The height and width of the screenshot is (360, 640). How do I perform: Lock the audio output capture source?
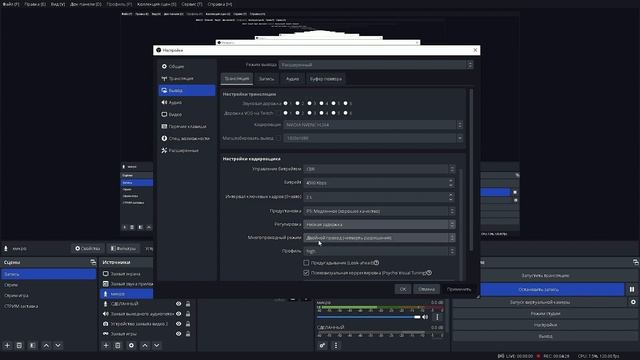point(188,314)
